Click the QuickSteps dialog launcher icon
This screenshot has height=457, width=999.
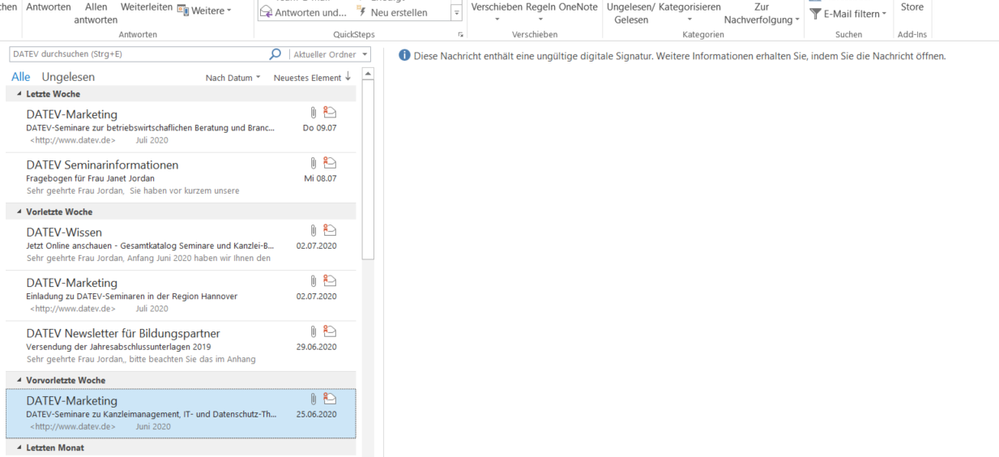(459, 34)
